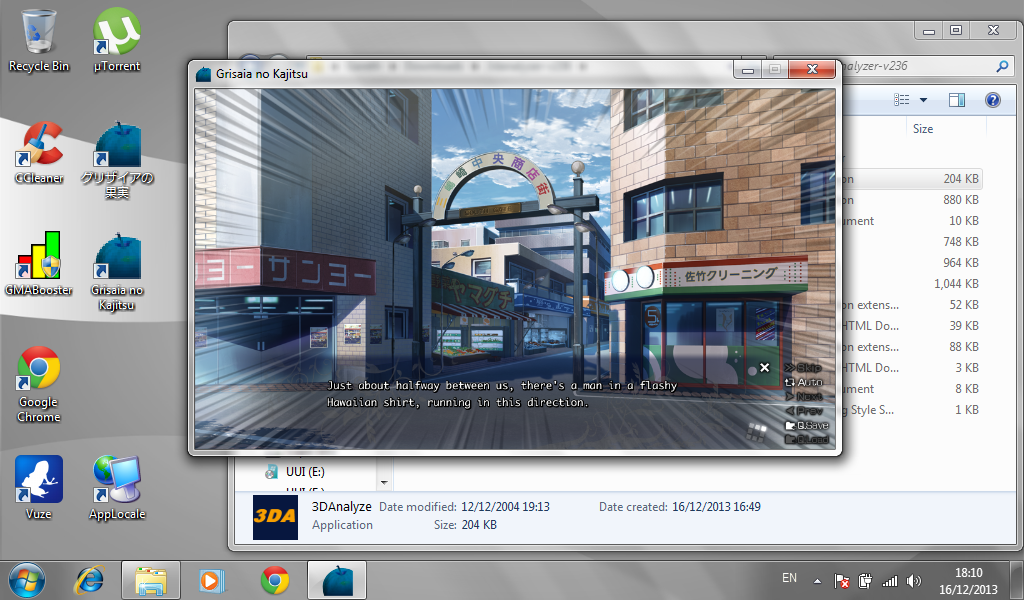The image size is (1024, 600).
Task: Open the Windows Start menu
Action: [28, 579]
